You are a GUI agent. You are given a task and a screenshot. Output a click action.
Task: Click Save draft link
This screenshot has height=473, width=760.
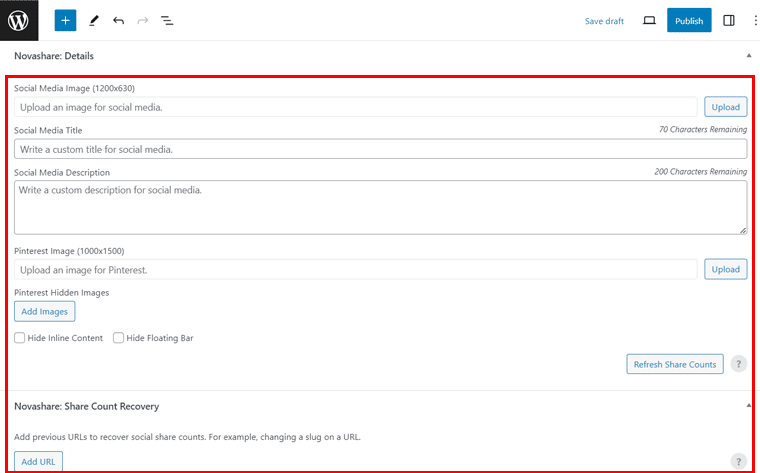coord(604,21)
